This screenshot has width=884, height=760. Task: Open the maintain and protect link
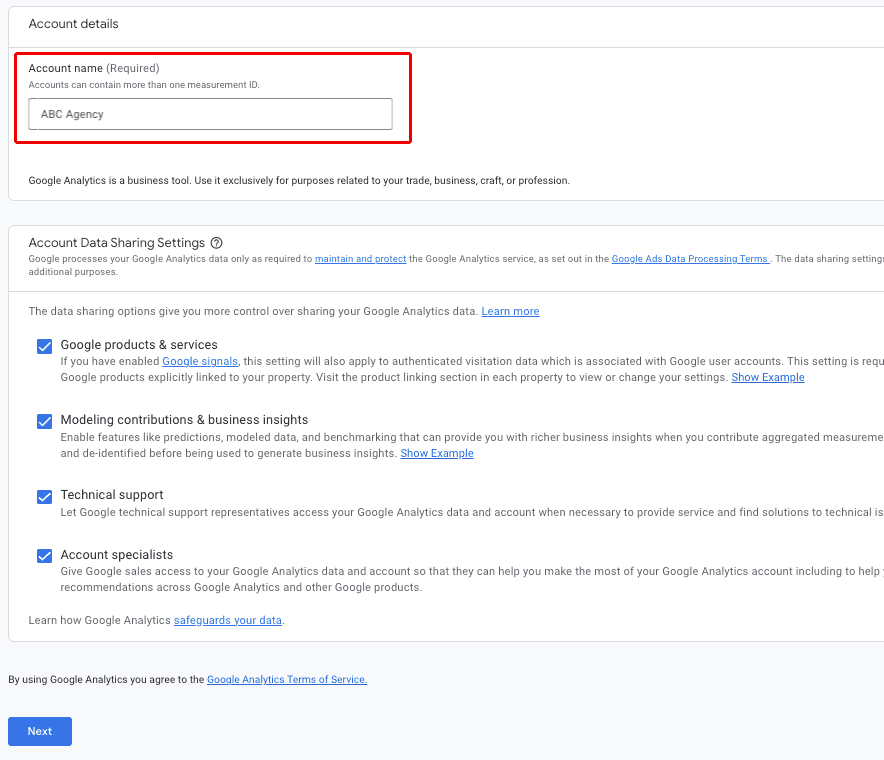click(360, 259)
